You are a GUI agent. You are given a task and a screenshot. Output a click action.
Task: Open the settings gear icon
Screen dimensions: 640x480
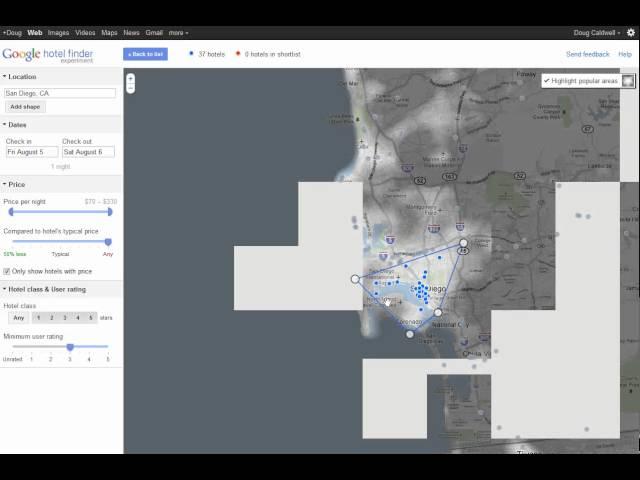coord(631,33)
